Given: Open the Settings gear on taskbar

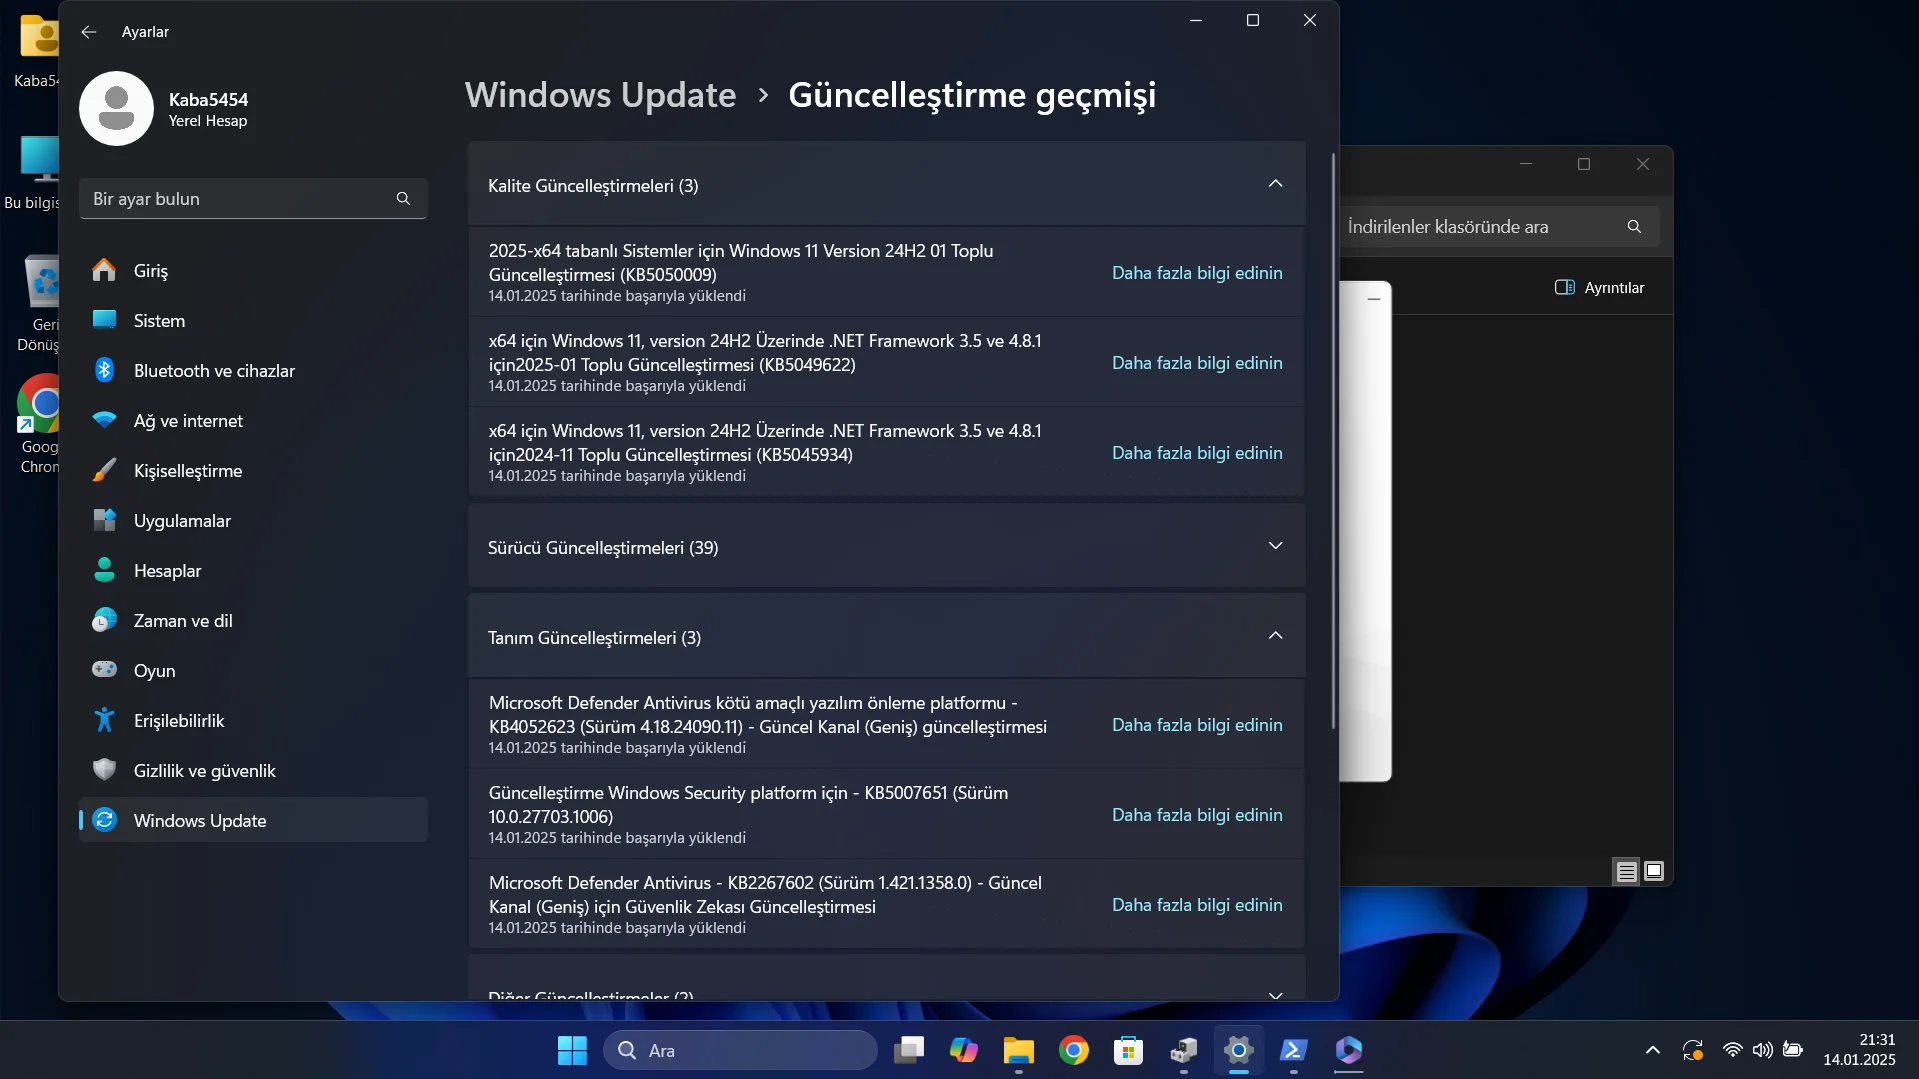Looking at the screenshot, I should 1239,1050.
